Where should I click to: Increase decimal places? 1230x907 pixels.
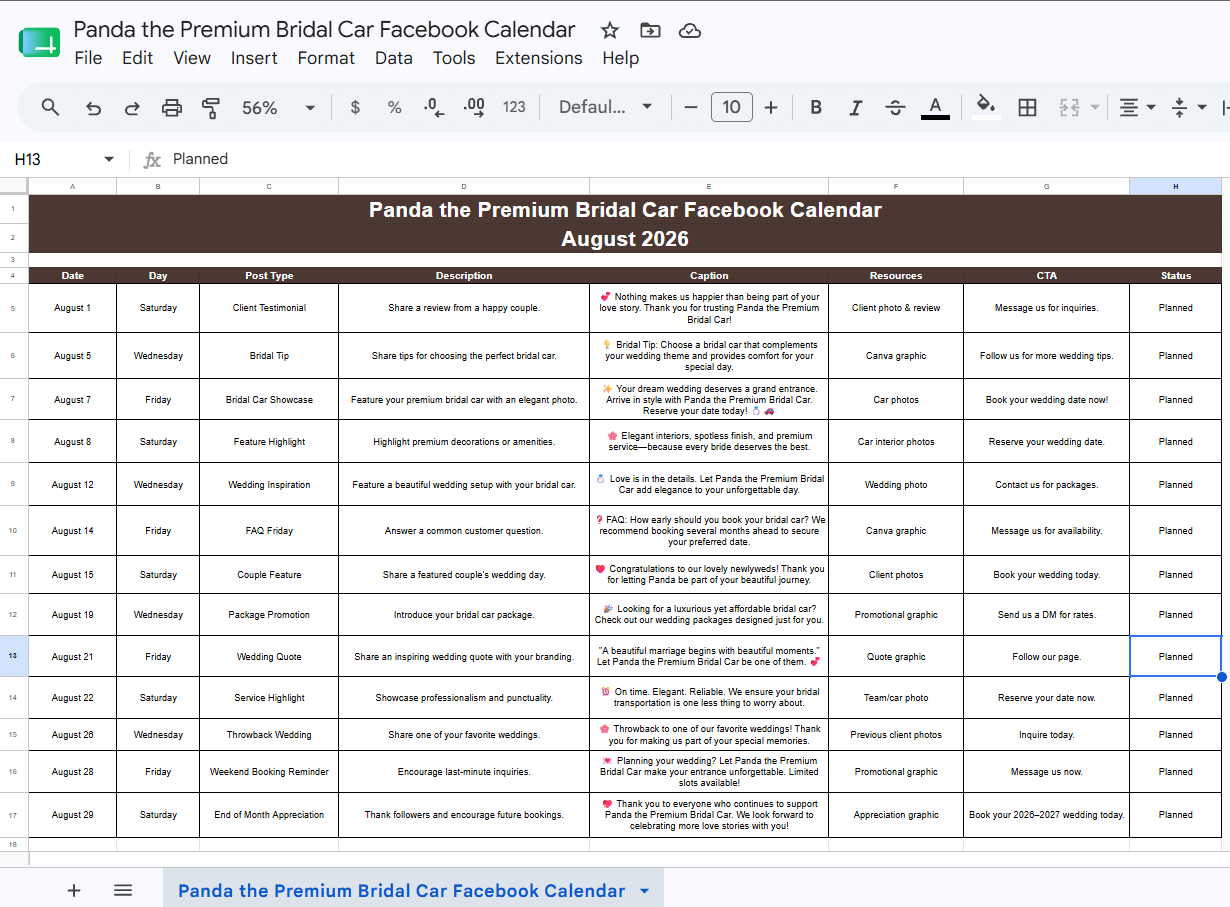(474, 107)
